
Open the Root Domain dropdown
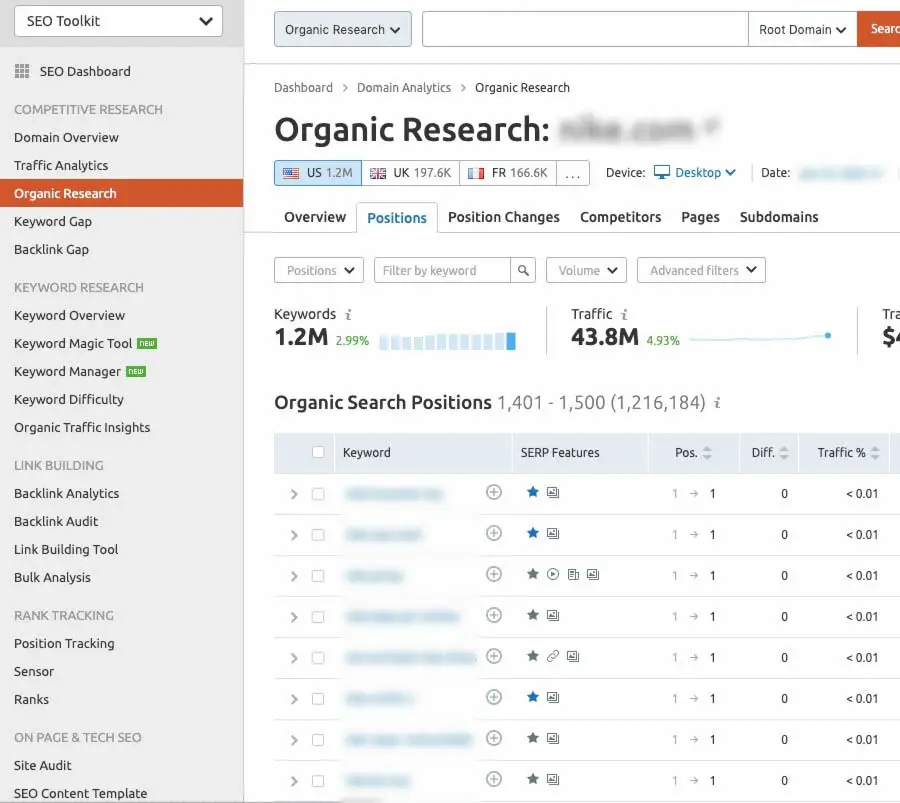802,29
